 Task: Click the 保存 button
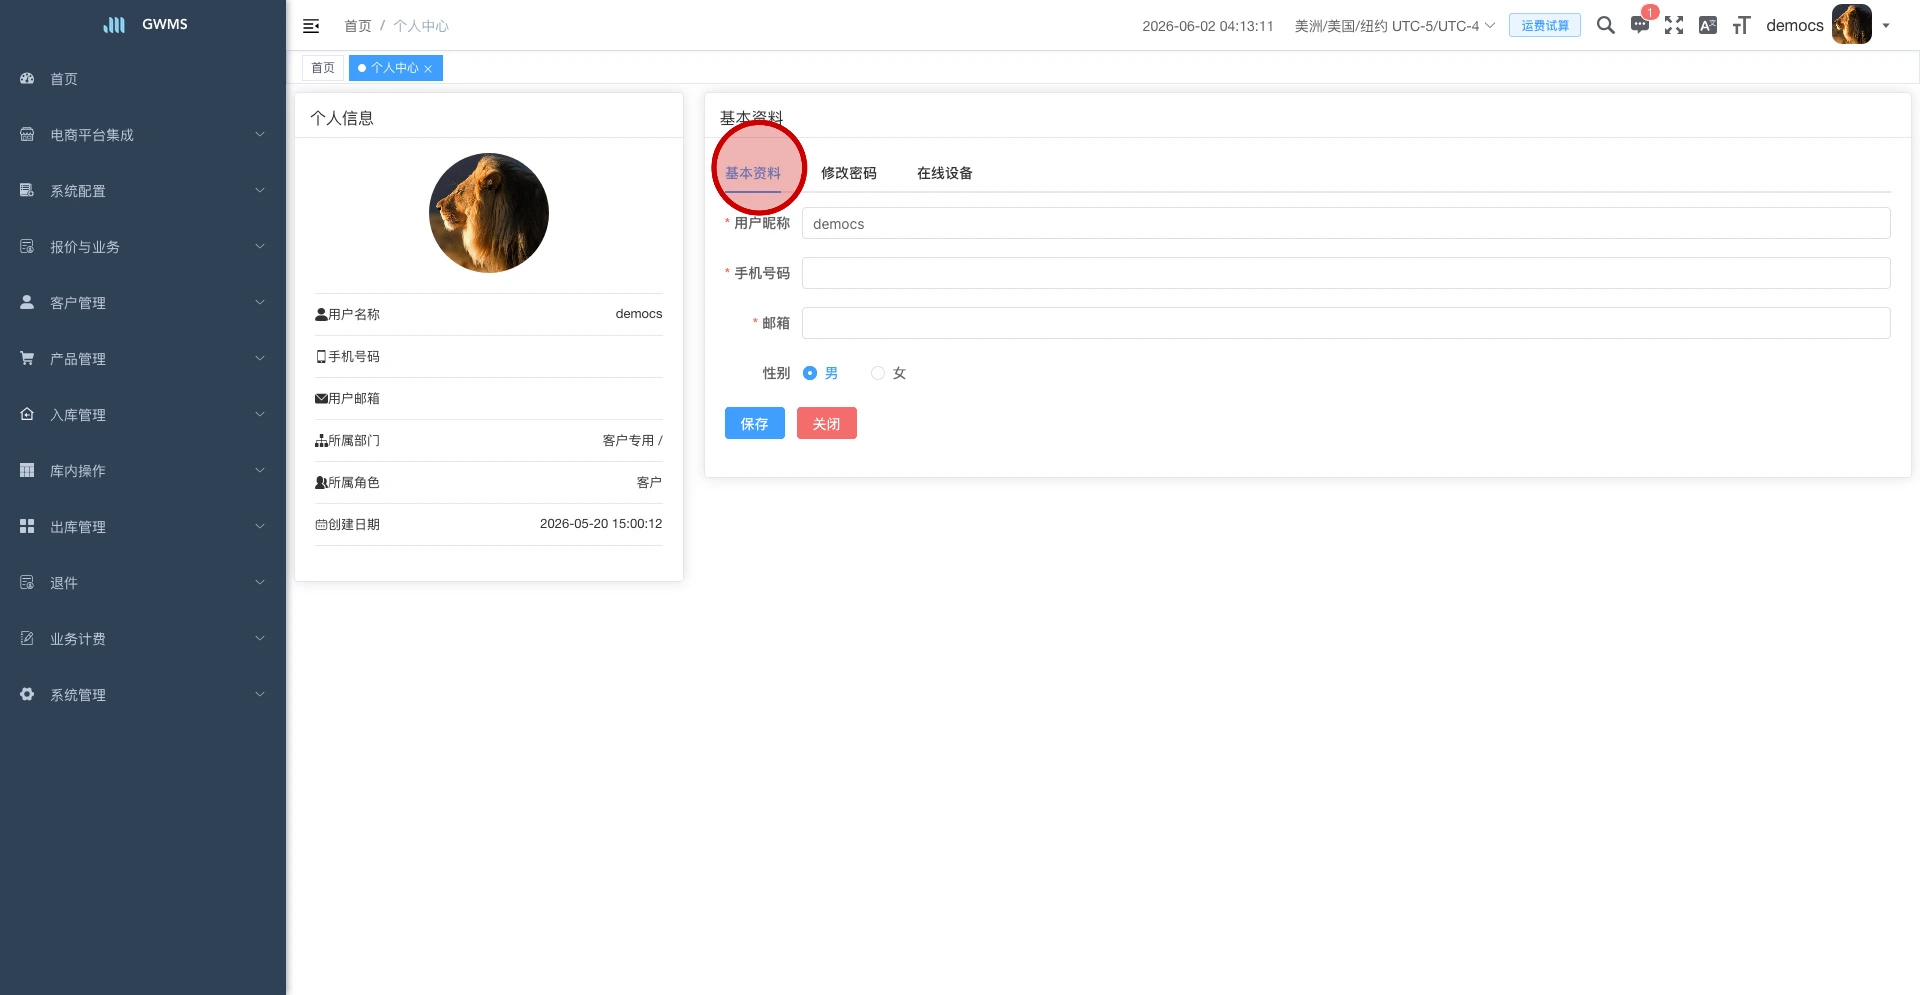754,423
